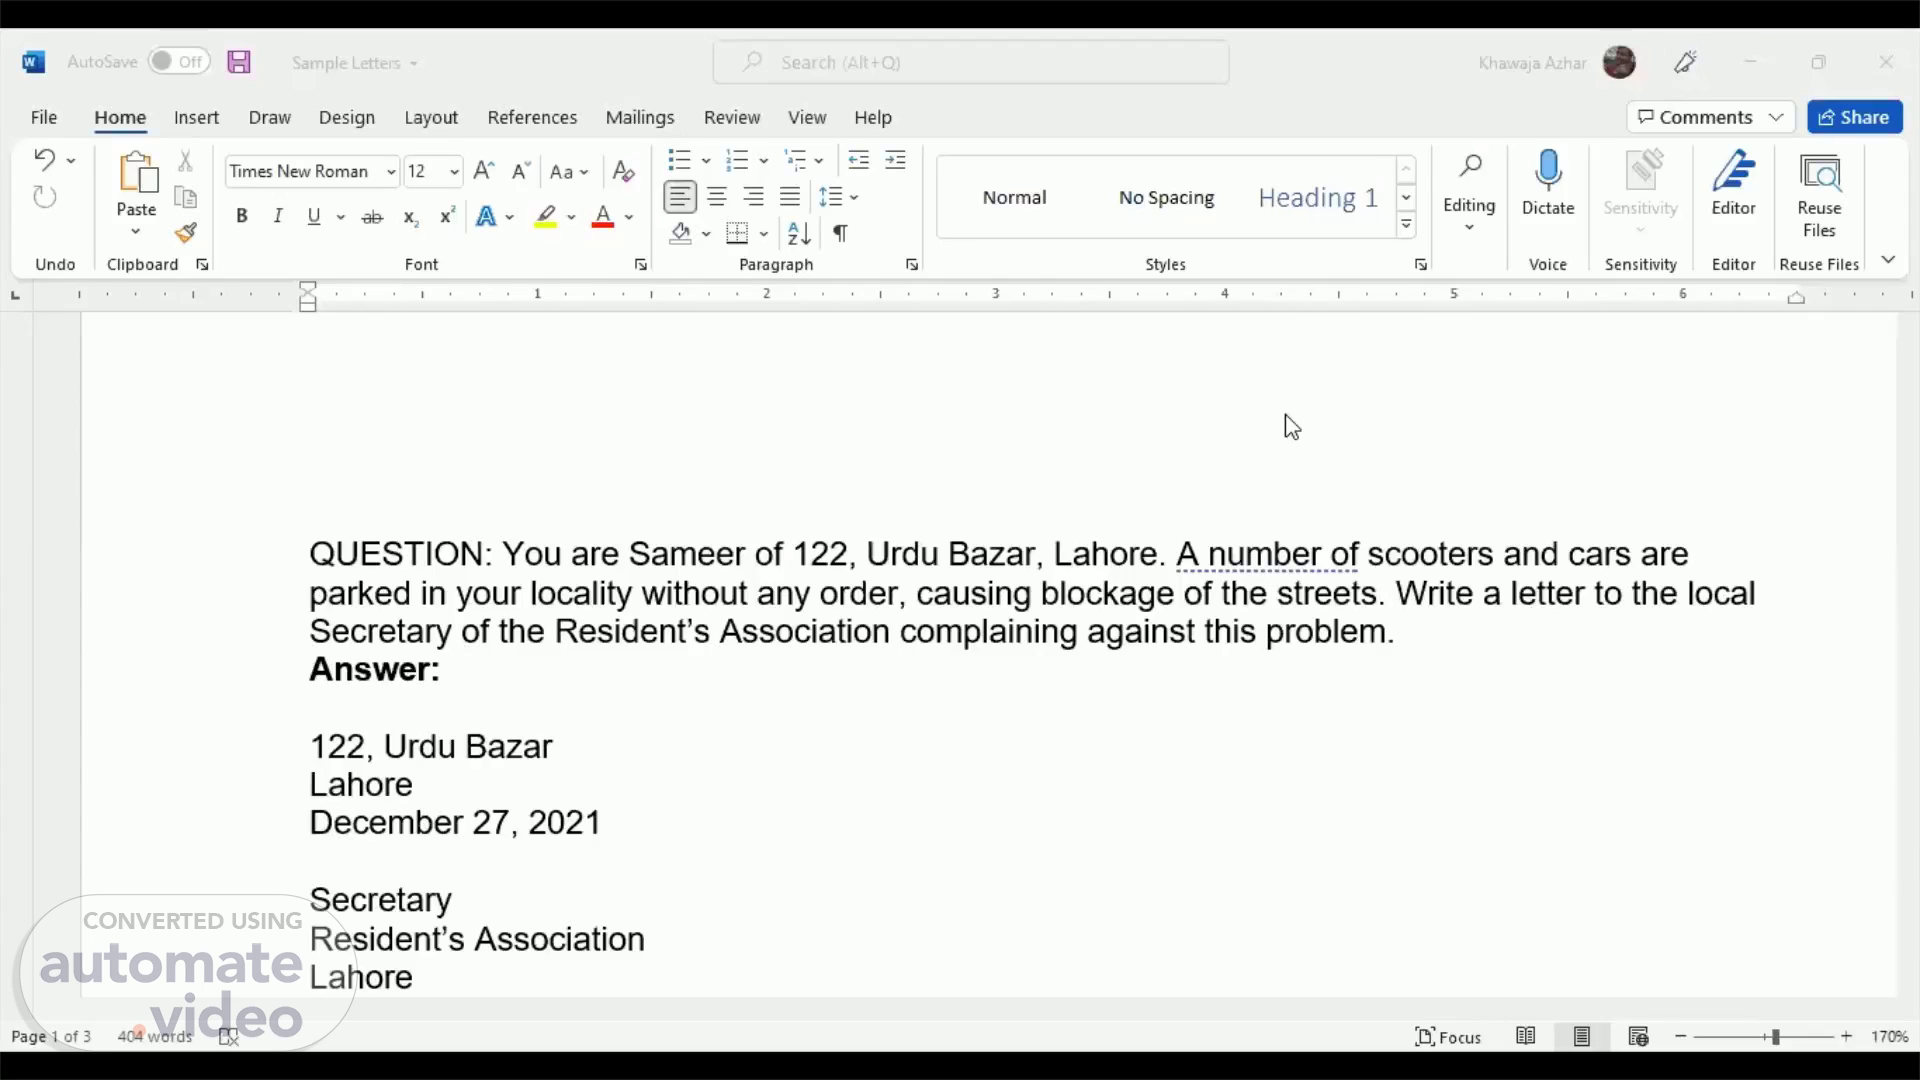
Task: Open Reuse Files
Action: (1819, 196)
